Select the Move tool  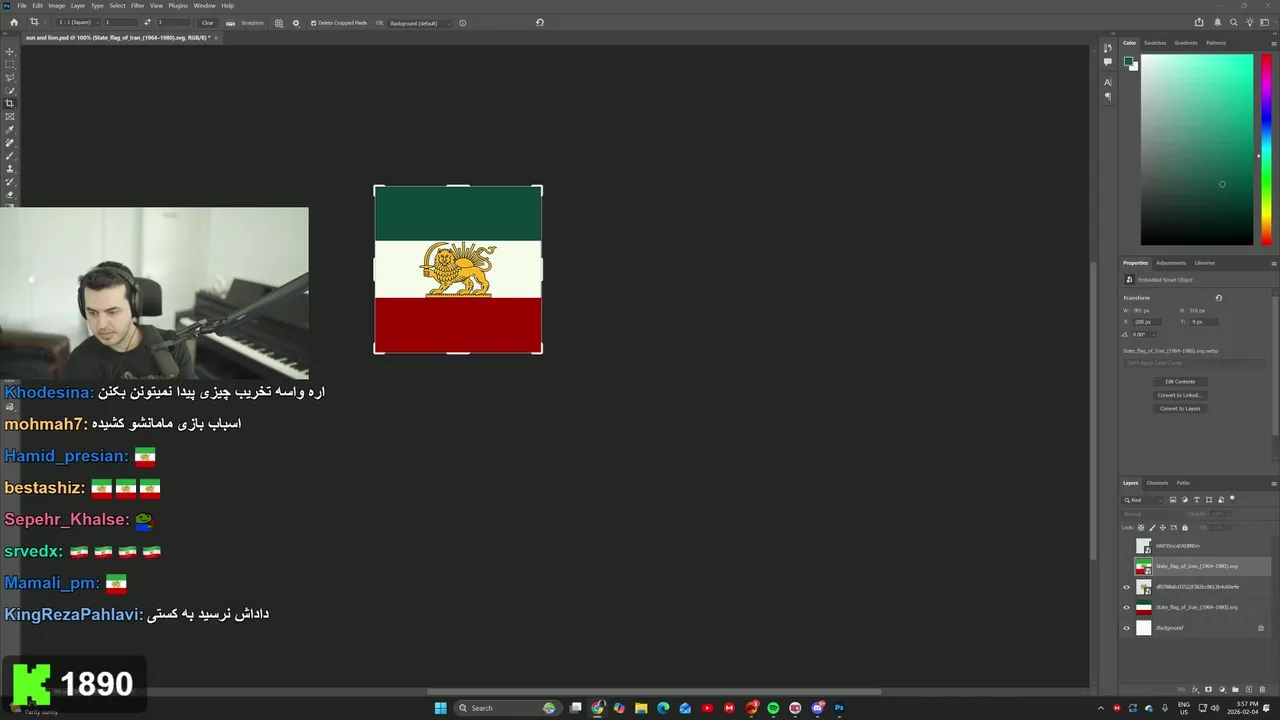click(x=10, y=52)
